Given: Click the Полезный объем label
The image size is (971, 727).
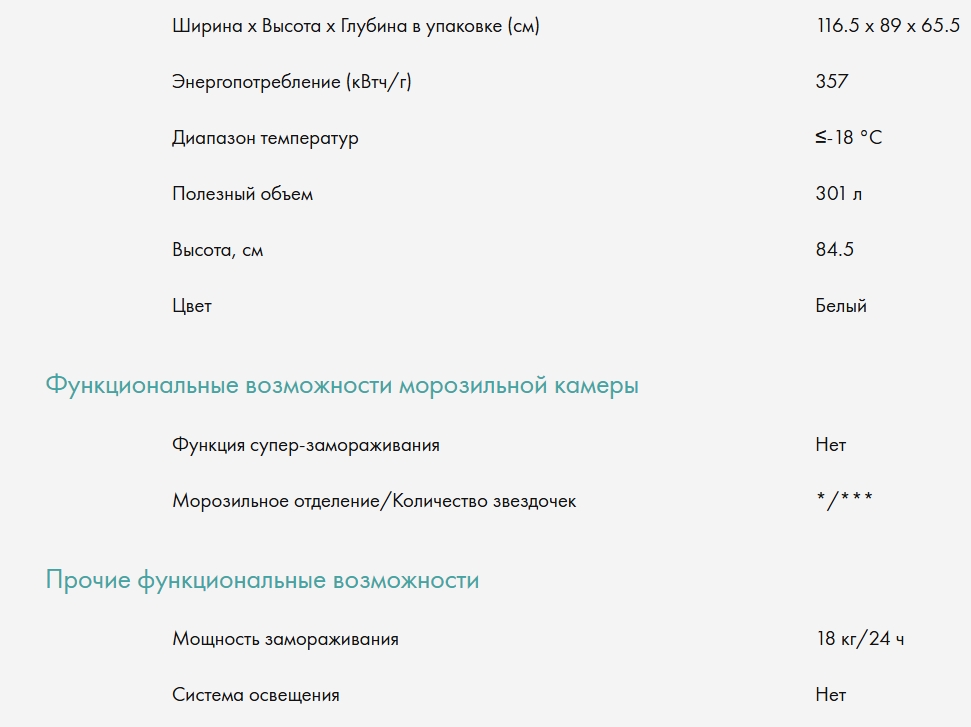Looking at the screenshot, I should coord(242,194).
